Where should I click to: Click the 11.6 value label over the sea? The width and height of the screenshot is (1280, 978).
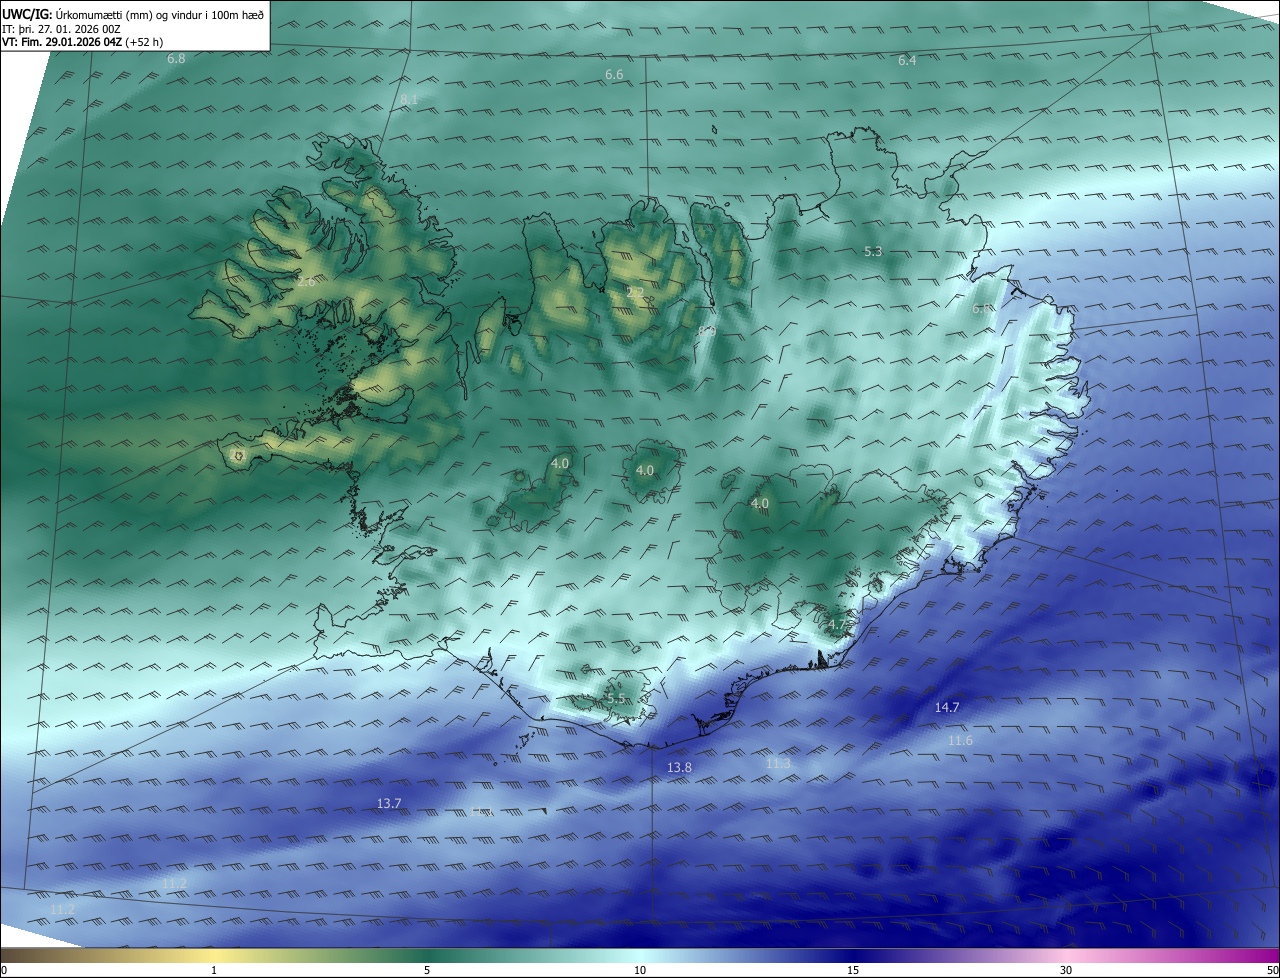pyautogui.click(x=960, y=740)
